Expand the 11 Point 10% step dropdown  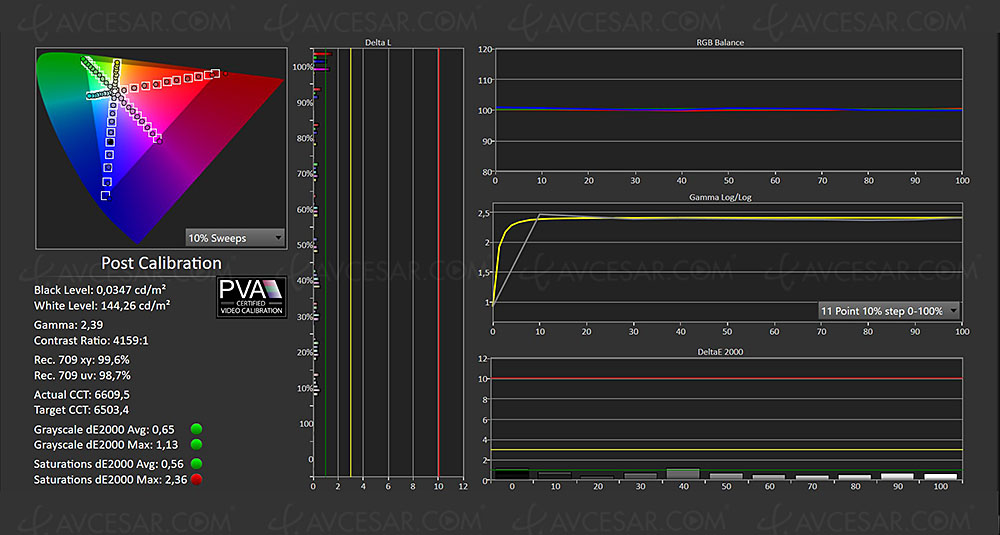[x=888, y=310]
